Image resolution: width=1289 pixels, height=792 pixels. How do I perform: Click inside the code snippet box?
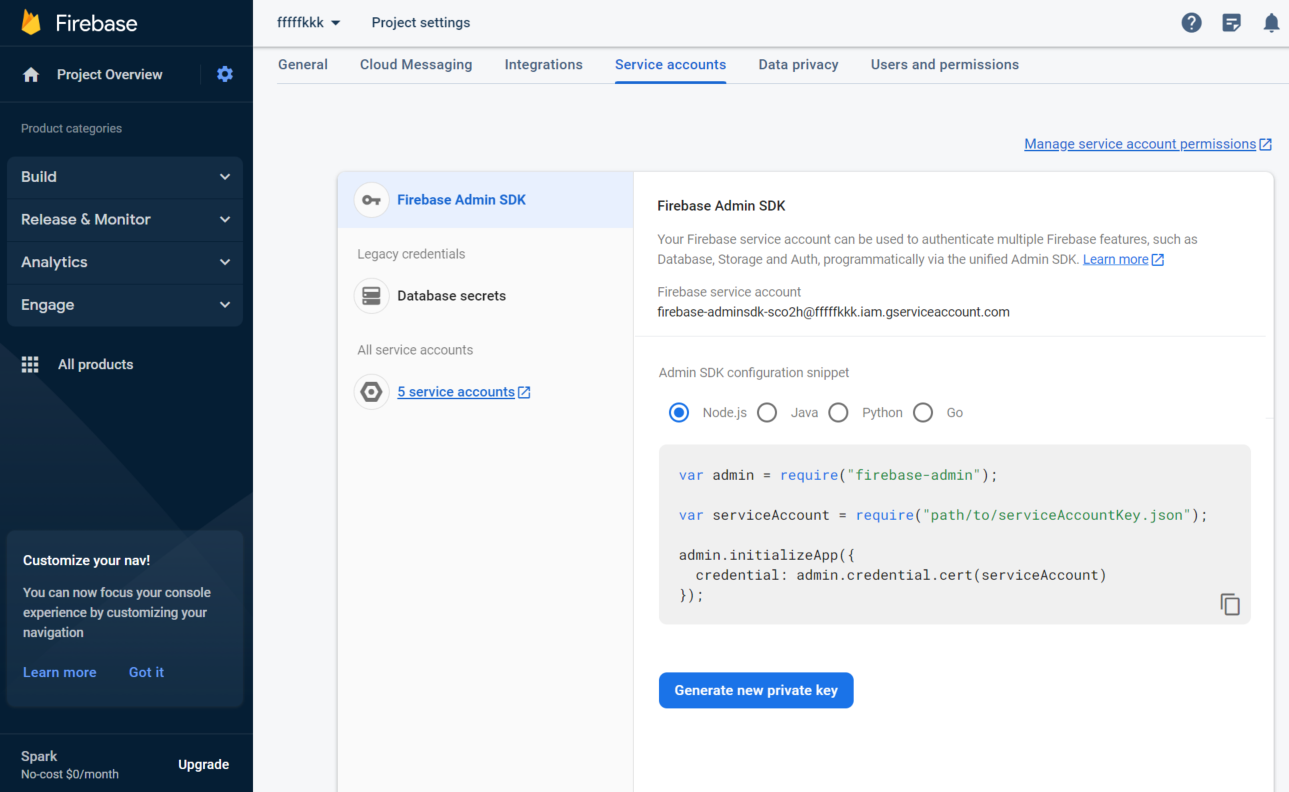(x=954, y=535)
